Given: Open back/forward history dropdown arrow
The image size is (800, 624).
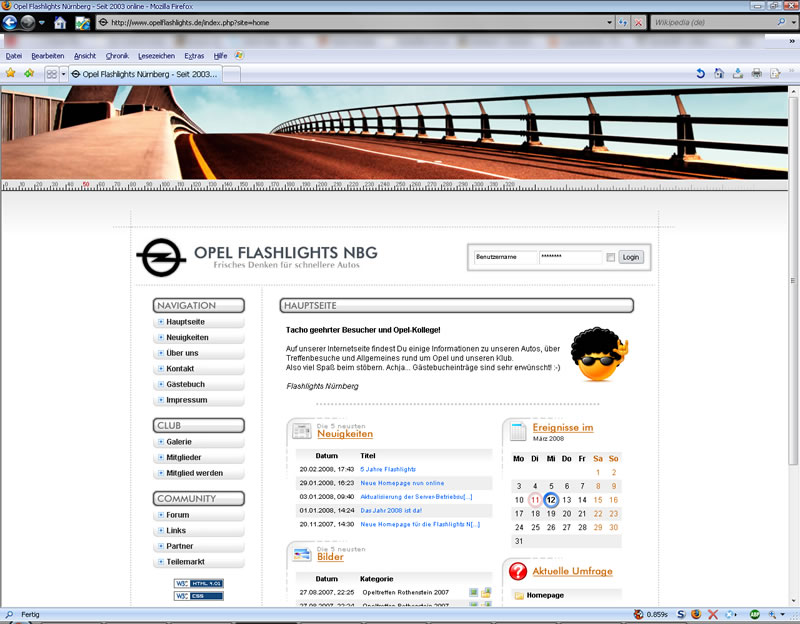Looking at the screenshot, I should [42, 22].
